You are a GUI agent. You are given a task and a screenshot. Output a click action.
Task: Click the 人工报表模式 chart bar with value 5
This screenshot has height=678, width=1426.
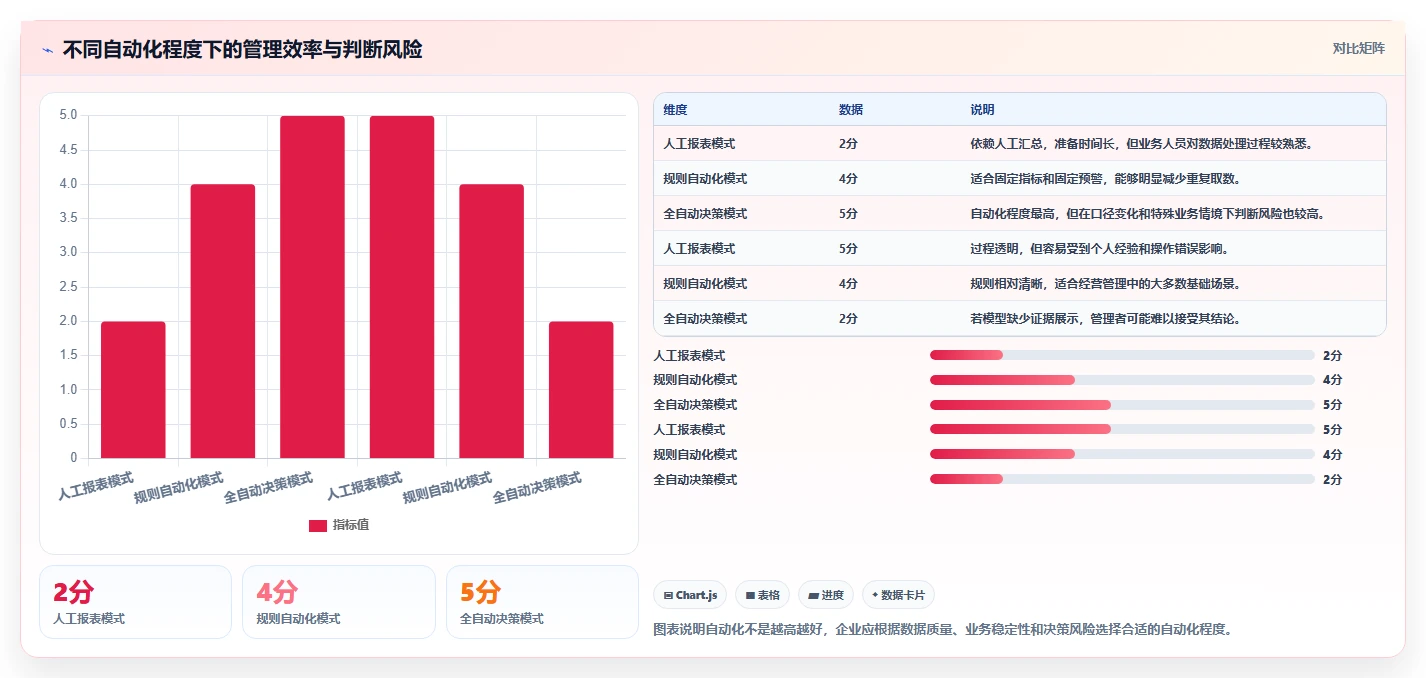(402, 287)
